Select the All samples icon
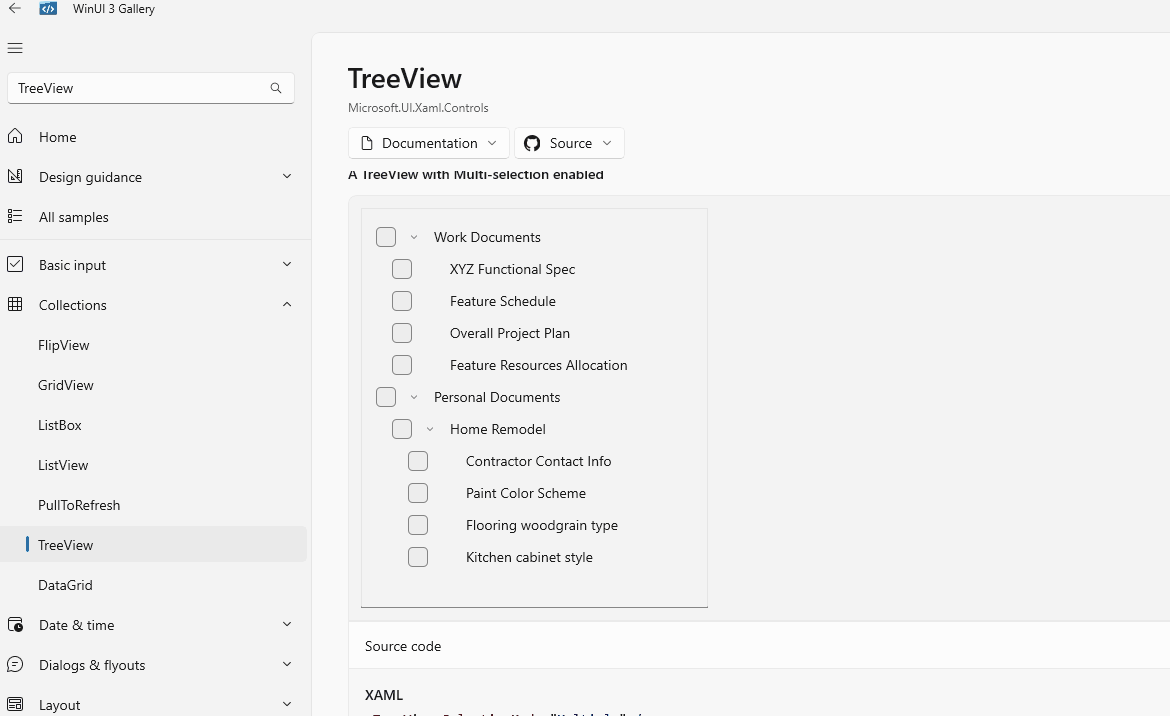 pyautogui.click(x=16, y=217)
